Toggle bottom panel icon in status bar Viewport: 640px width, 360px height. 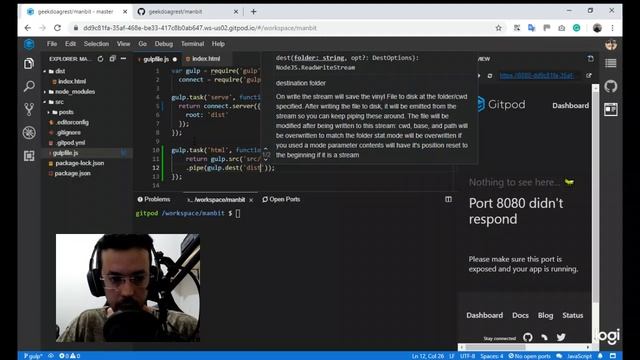(613, 356)
